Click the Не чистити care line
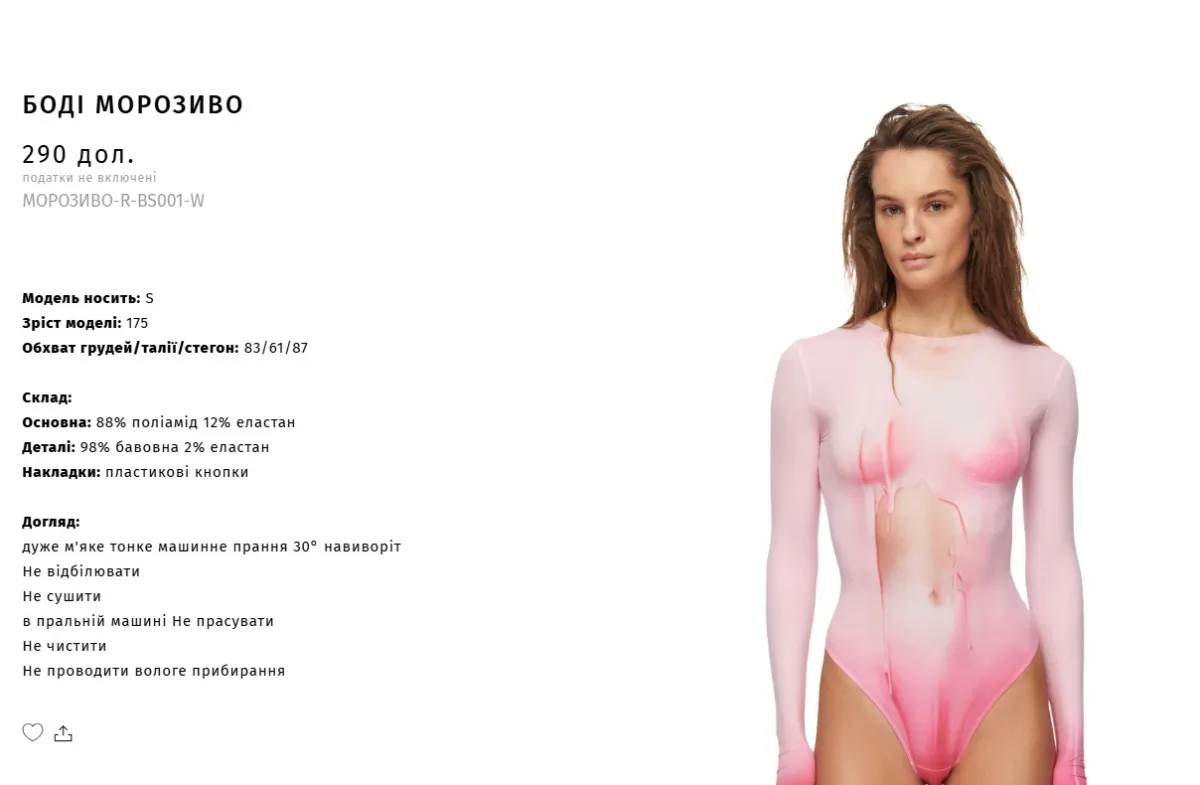The height and width of the screenshot is (785, 1200). [x=64, y=646]
